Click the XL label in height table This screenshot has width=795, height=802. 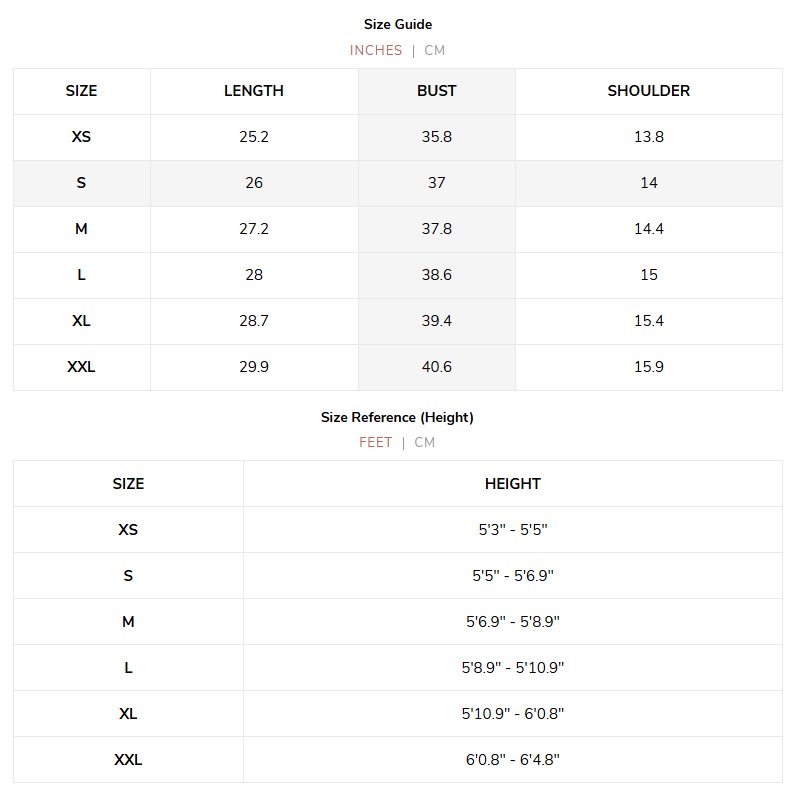click(x=128, y=714)
